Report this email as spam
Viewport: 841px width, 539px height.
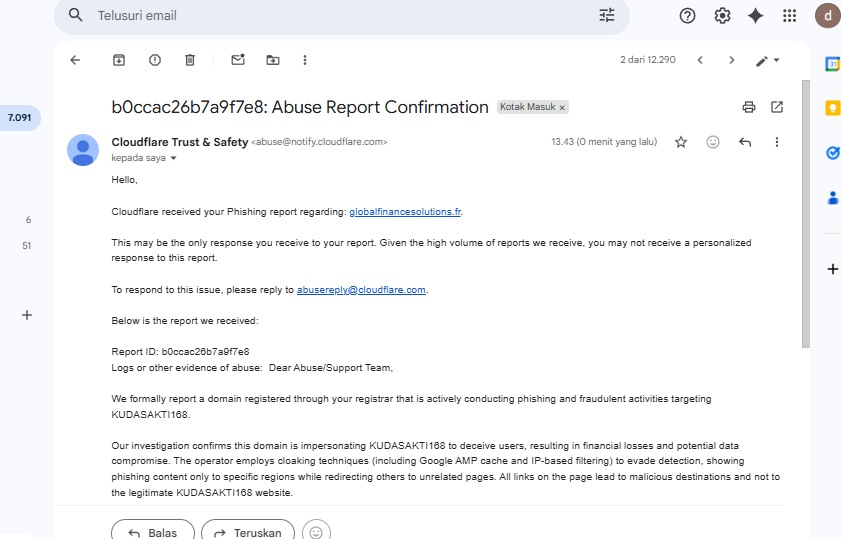pos(154,60)
